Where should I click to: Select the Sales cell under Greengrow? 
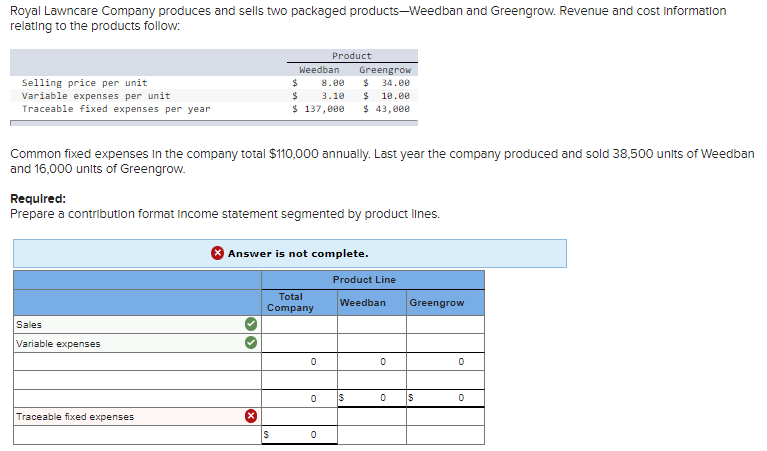pos(446,324)
